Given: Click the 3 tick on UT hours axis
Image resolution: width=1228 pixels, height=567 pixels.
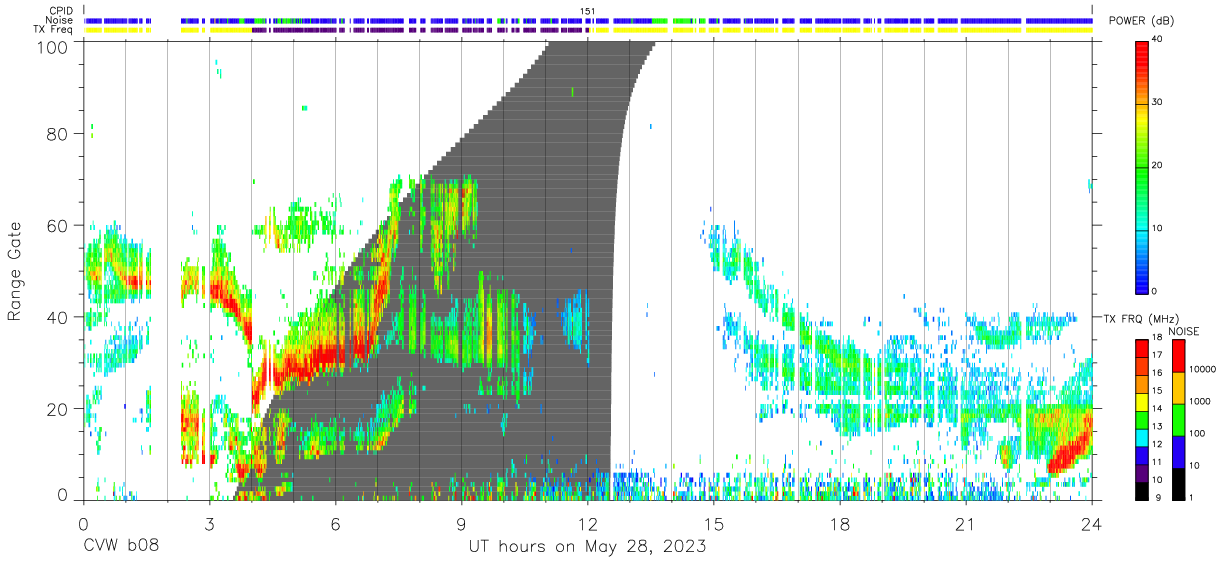Looking at the screenshot, I should coord(209,523).
